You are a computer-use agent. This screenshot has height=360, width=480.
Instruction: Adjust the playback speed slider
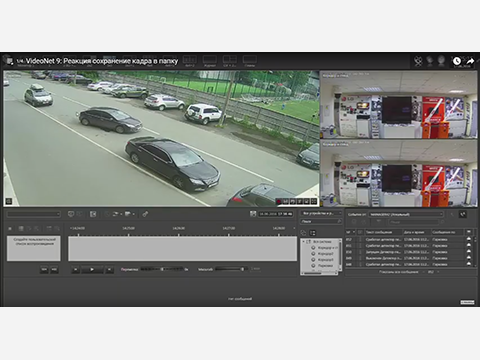click(162, 269)
